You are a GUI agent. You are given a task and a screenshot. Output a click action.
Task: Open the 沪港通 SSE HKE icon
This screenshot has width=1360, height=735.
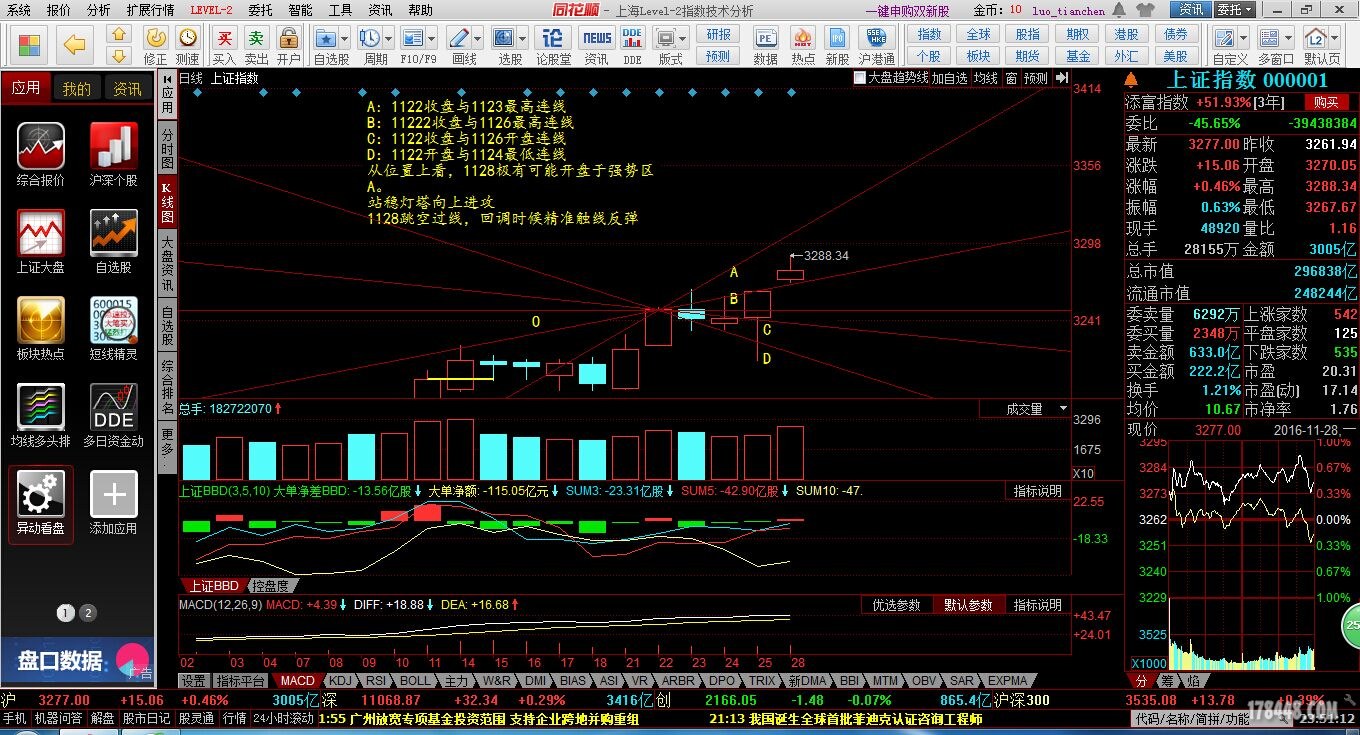coord(876,37)
